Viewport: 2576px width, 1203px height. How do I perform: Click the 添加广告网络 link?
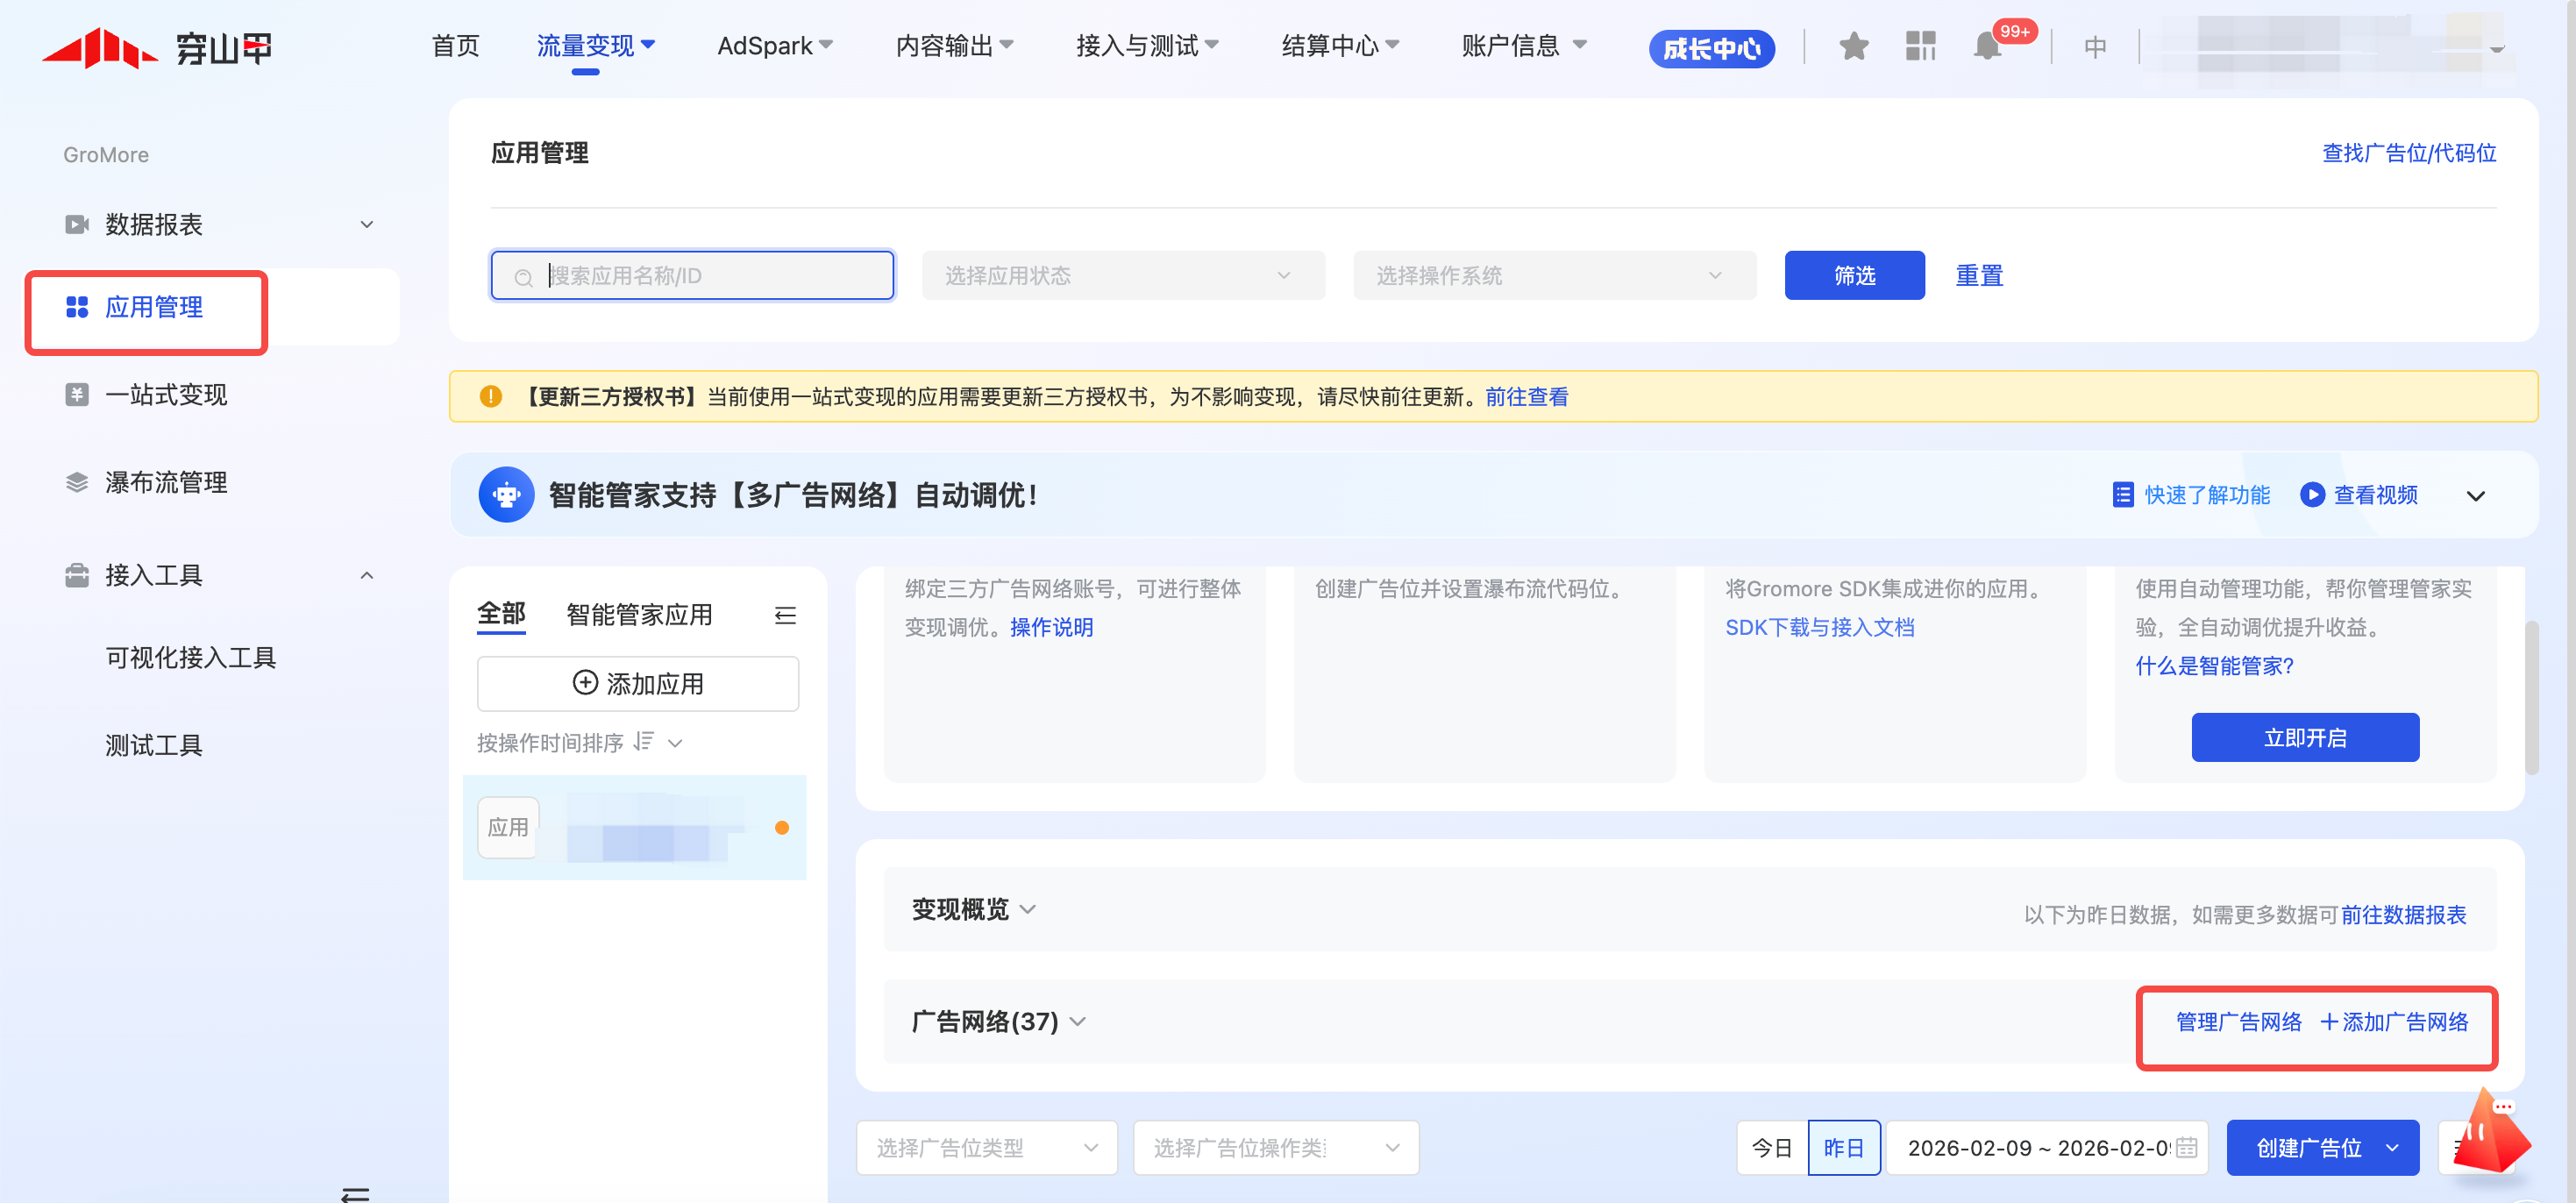click(x=2394, y=1022)
